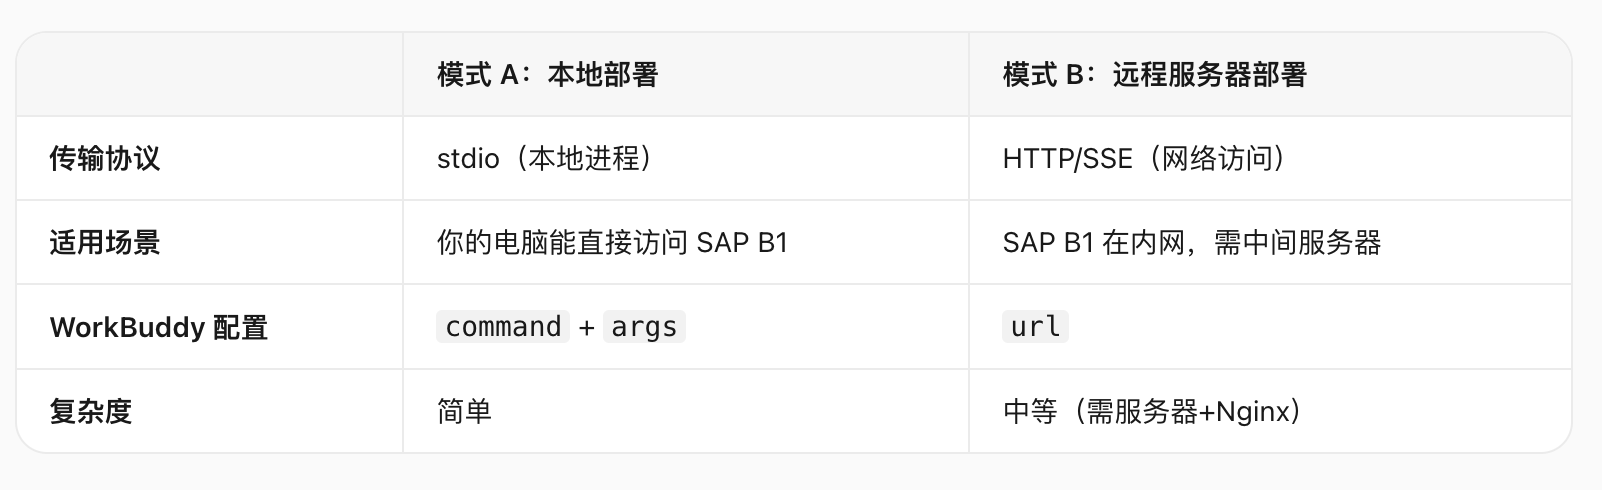1602x490 pixels.
Task: Click the 模式 A:本地部署 column header
Action: pyautogui.click(x=547, y=75)
